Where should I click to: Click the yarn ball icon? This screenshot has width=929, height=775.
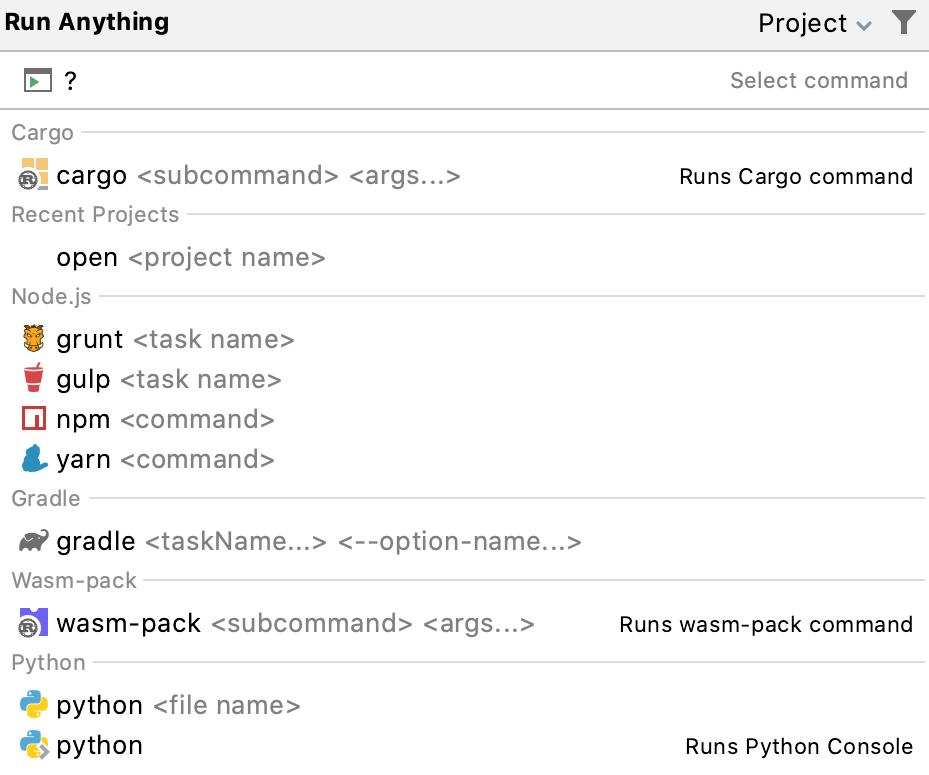[35, 459]
